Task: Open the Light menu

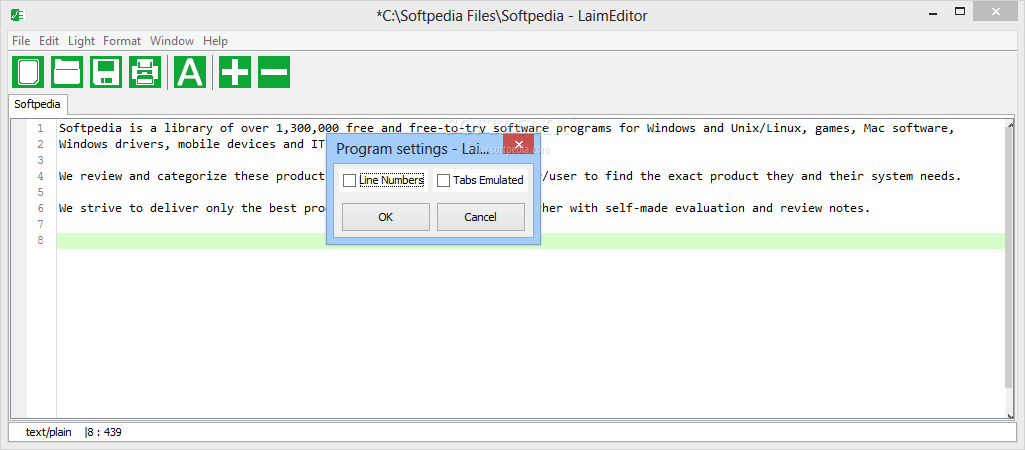Action: tap(81, 41)
